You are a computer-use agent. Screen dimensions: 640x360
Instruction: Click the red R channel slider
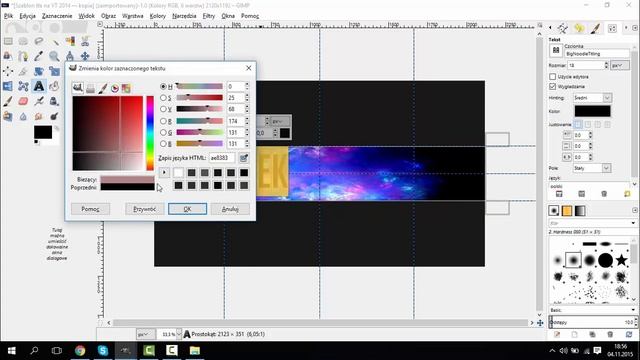tap(200, 121)
